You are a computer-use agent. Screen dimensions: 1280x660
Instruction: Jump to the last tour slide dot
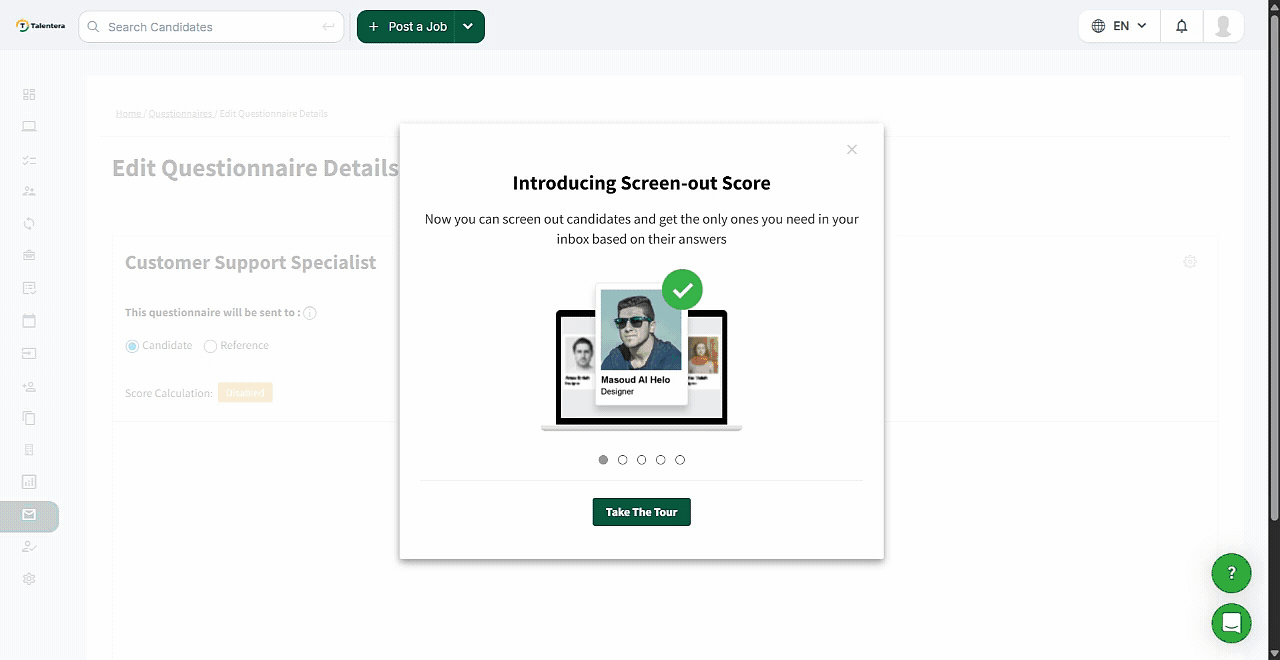click(x=680, y=460)
